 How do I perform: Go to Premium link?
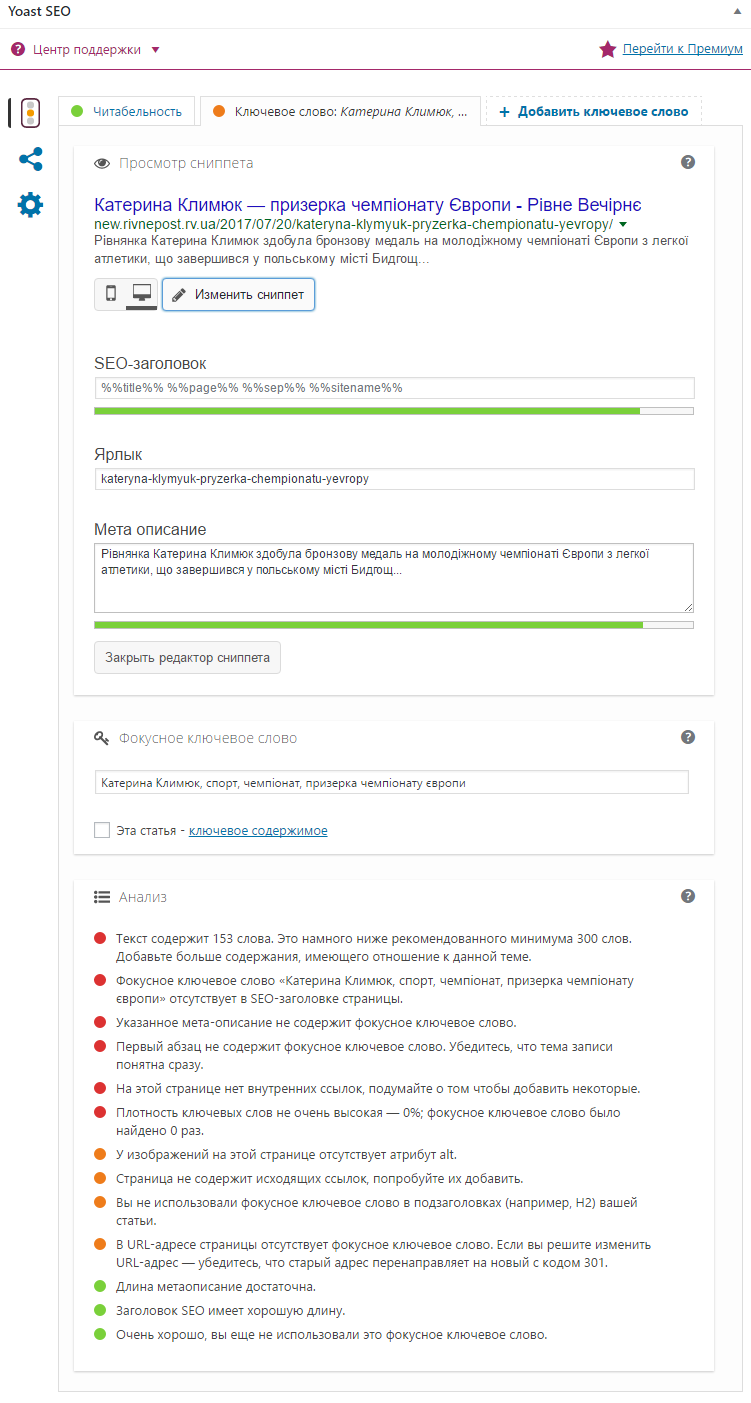682,48
